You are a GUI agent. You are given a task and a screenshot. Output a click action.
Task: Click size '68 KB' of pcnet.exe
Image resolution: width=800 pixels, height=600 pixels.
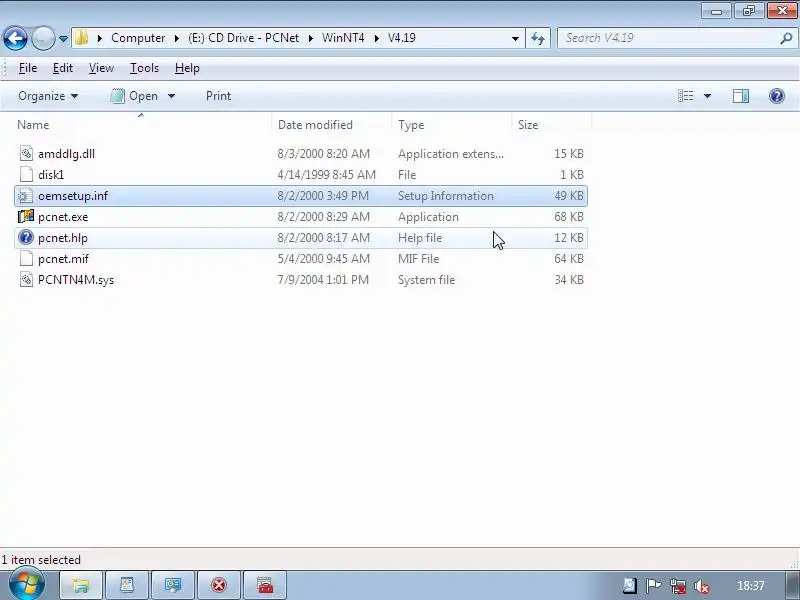569,217
